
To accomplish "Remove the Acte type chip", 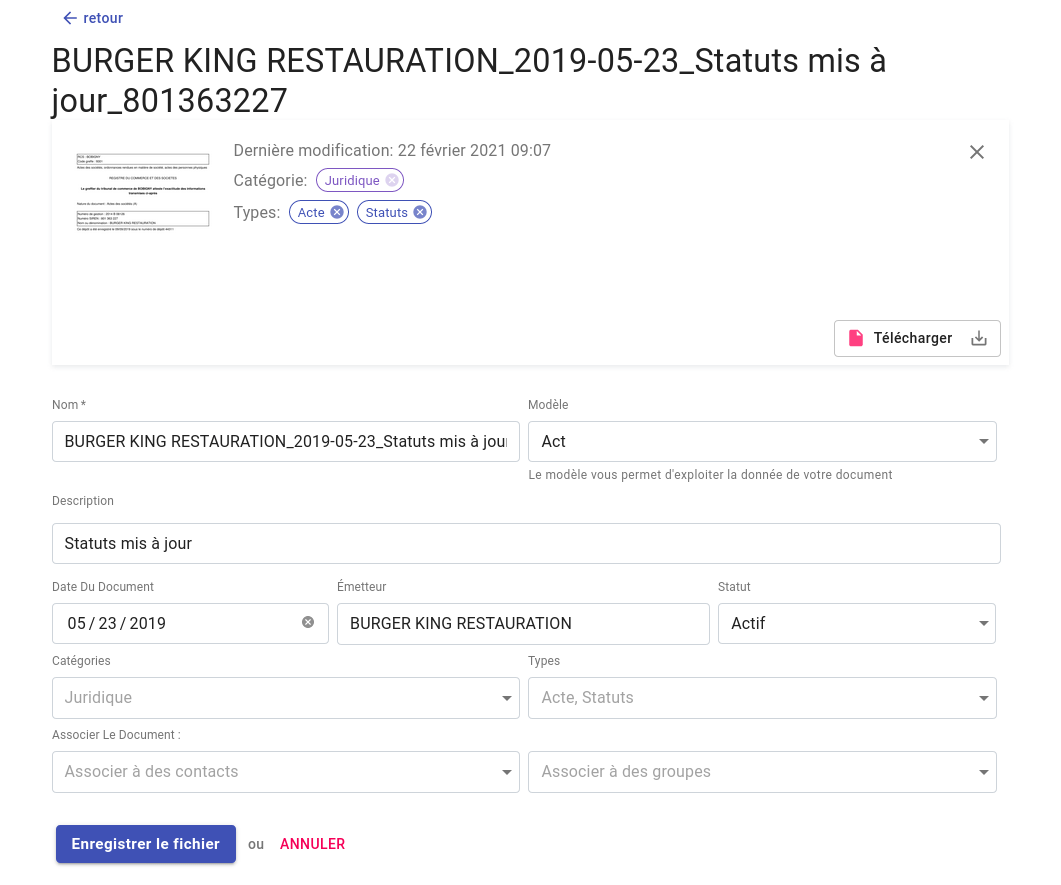I will tap(337, 212).
